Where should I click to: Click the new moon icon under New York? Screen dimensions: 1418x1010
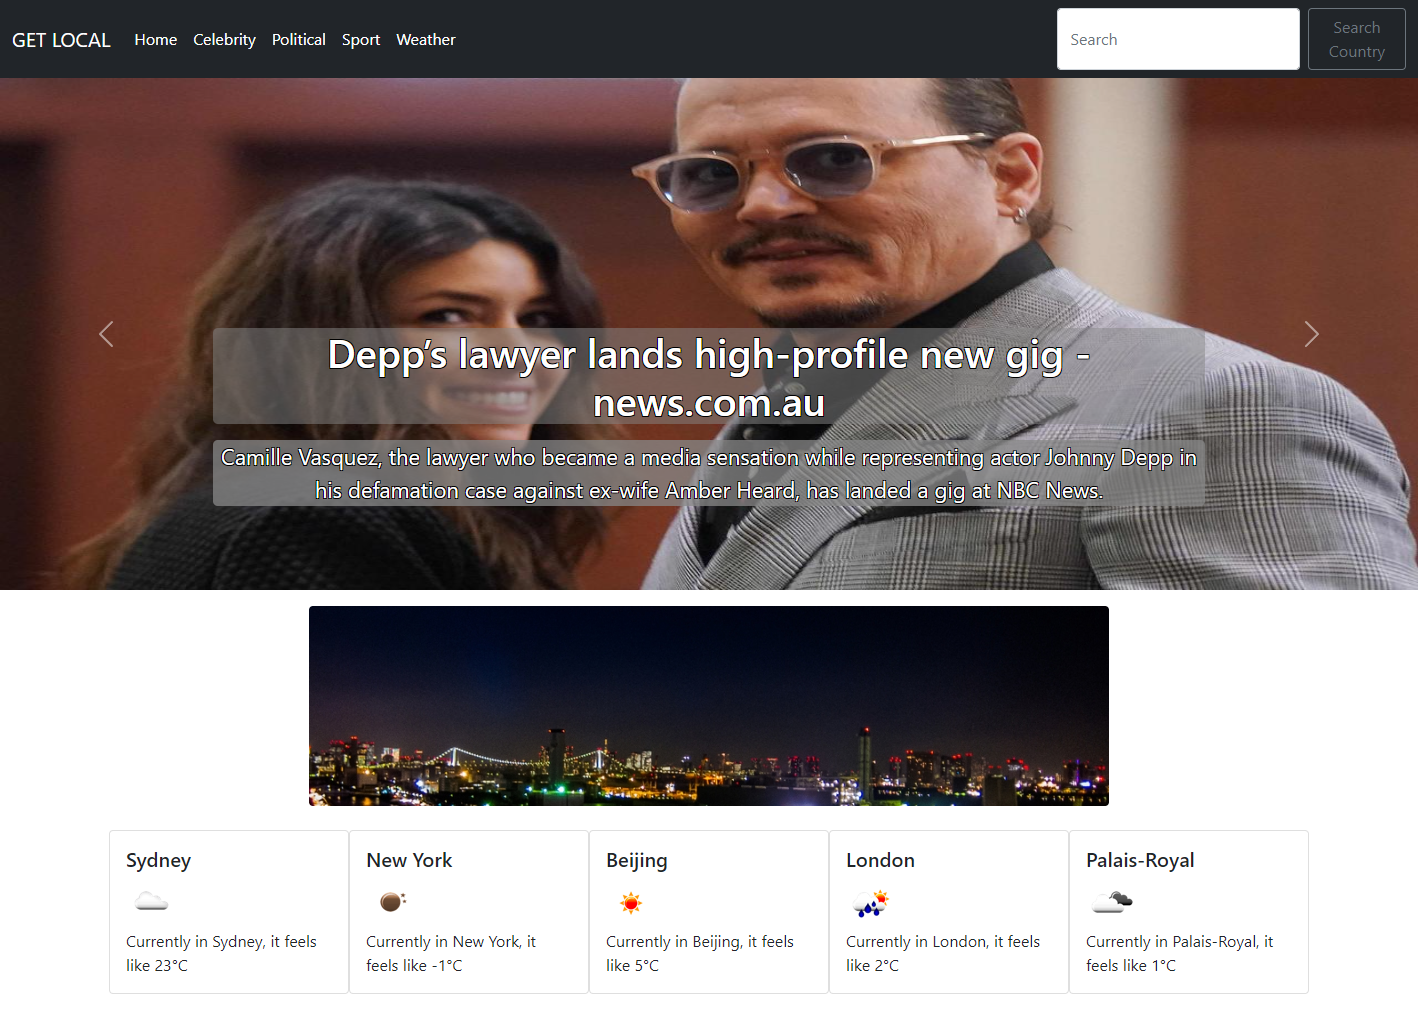coord(391,901)
